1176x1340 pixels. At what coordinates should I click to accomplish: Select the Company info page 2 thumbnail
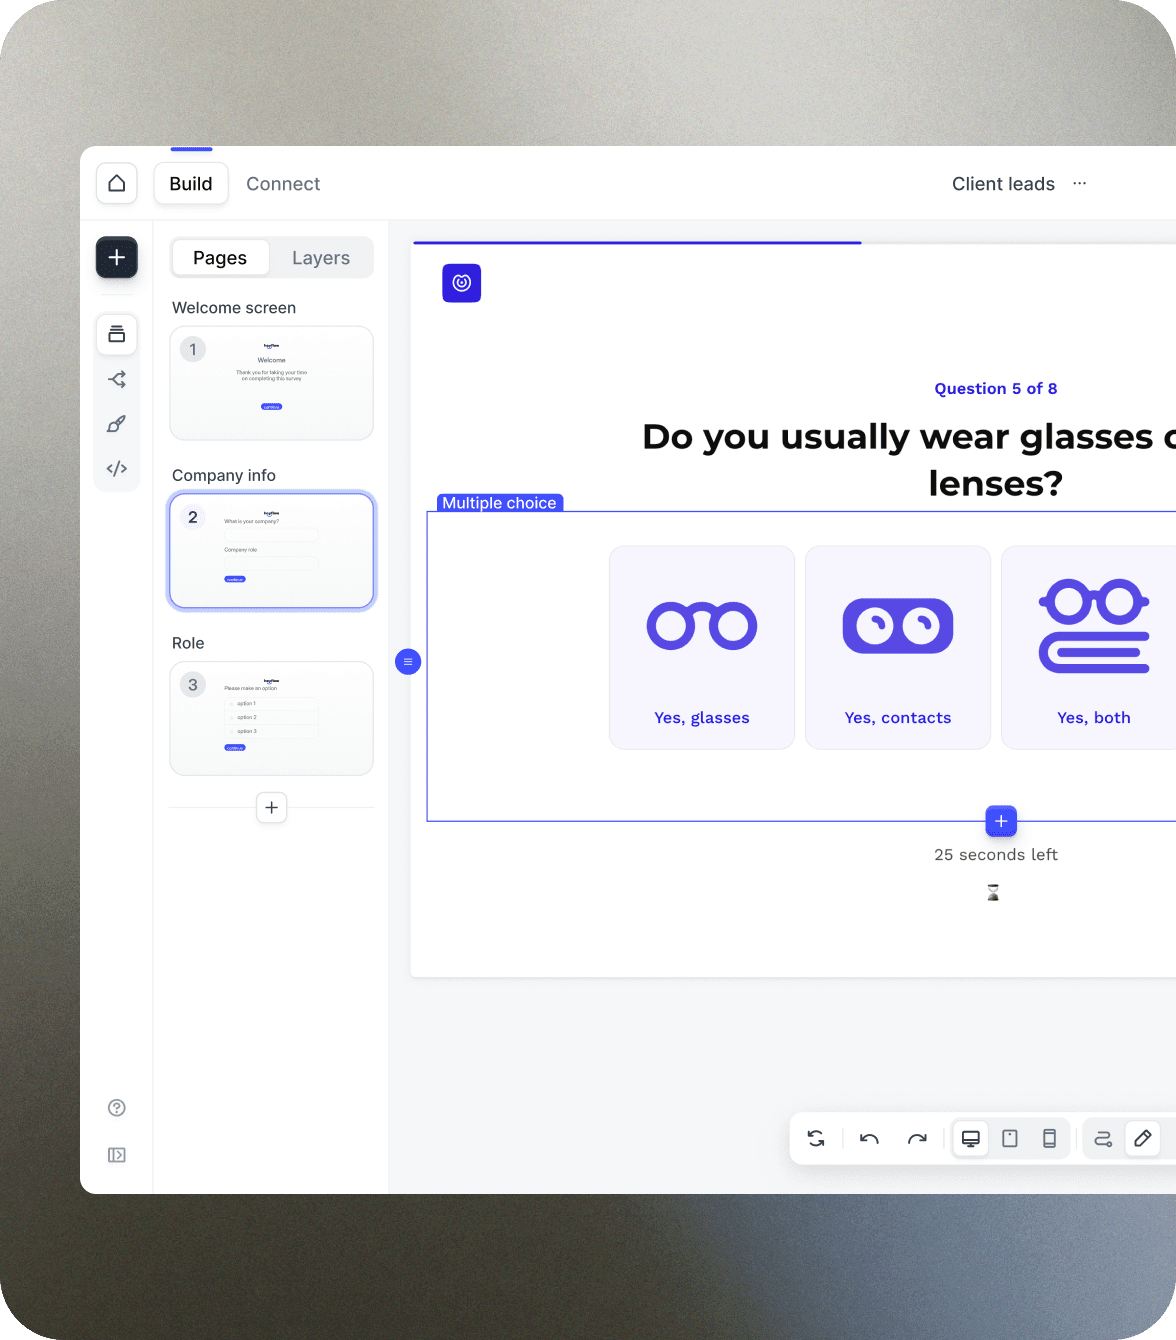272,551
